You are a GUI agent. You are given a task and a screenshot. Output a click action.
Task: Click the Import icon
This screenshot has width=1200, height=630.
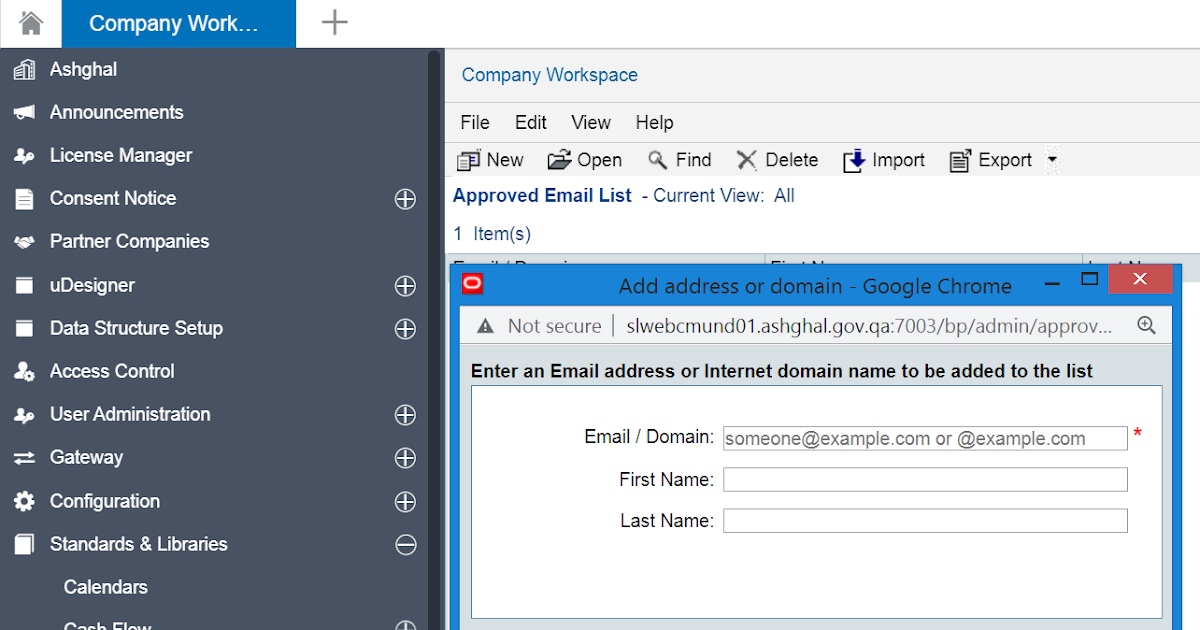pos(855,159)
